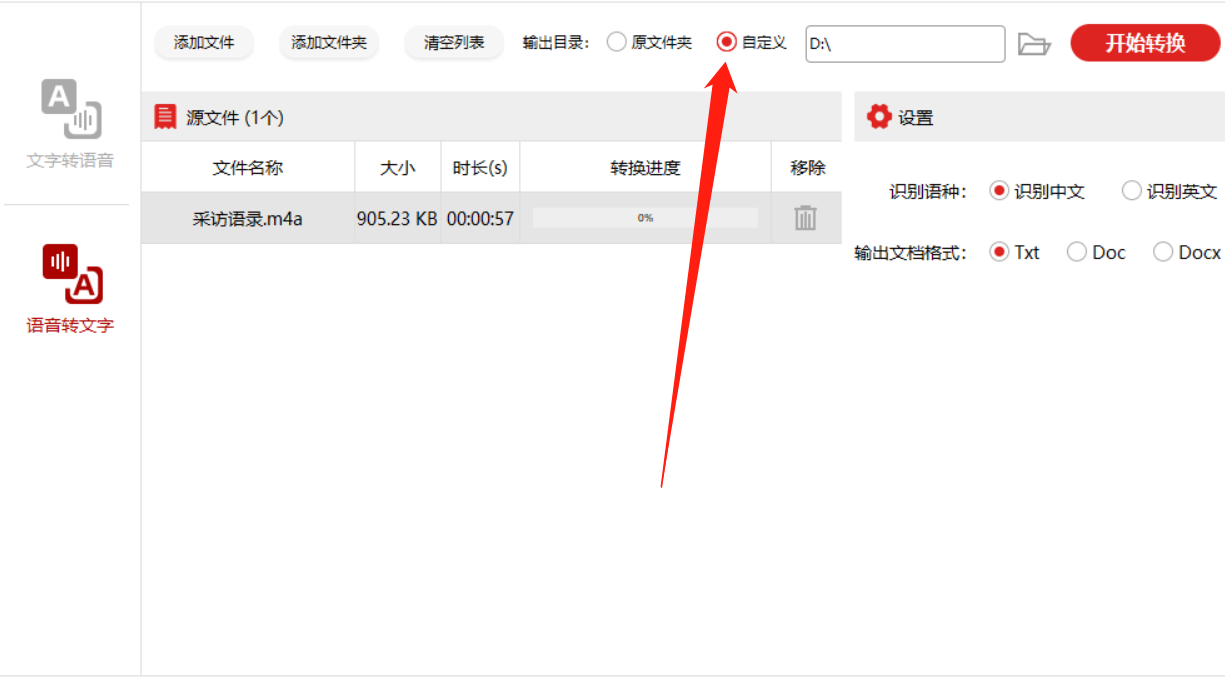1225x679 pixels.
Task: Click the 添加文件 button
Action: (204, 43)
